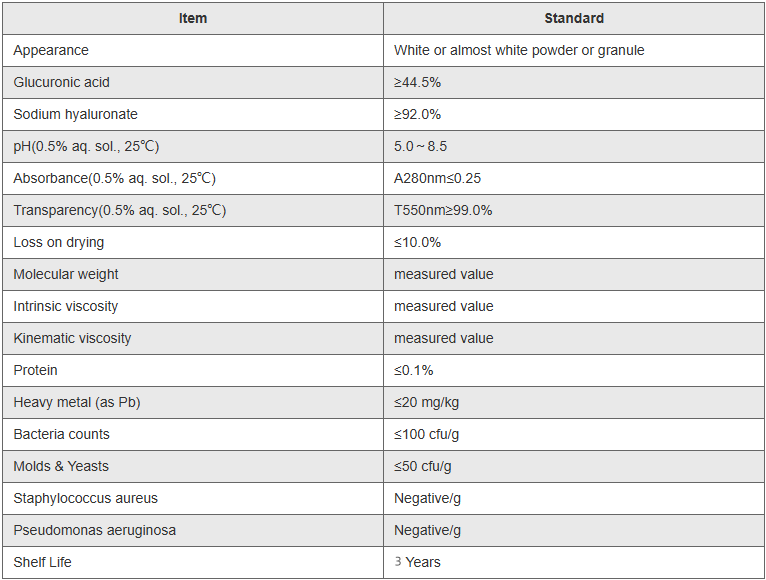Click the "Molecular weight" row label
Screen dimensions: 766x580
(66, 274)
